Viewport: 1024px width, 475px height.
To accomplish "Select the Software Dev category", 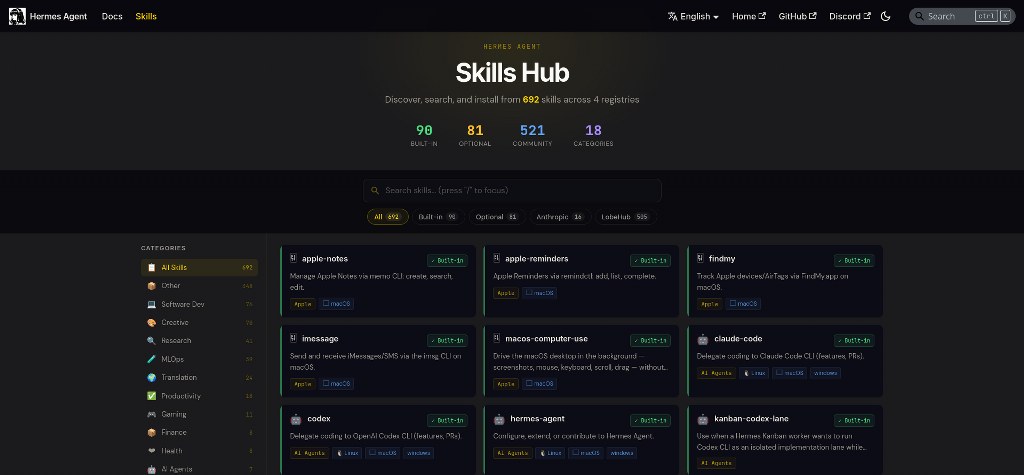I will coord(199,304).
